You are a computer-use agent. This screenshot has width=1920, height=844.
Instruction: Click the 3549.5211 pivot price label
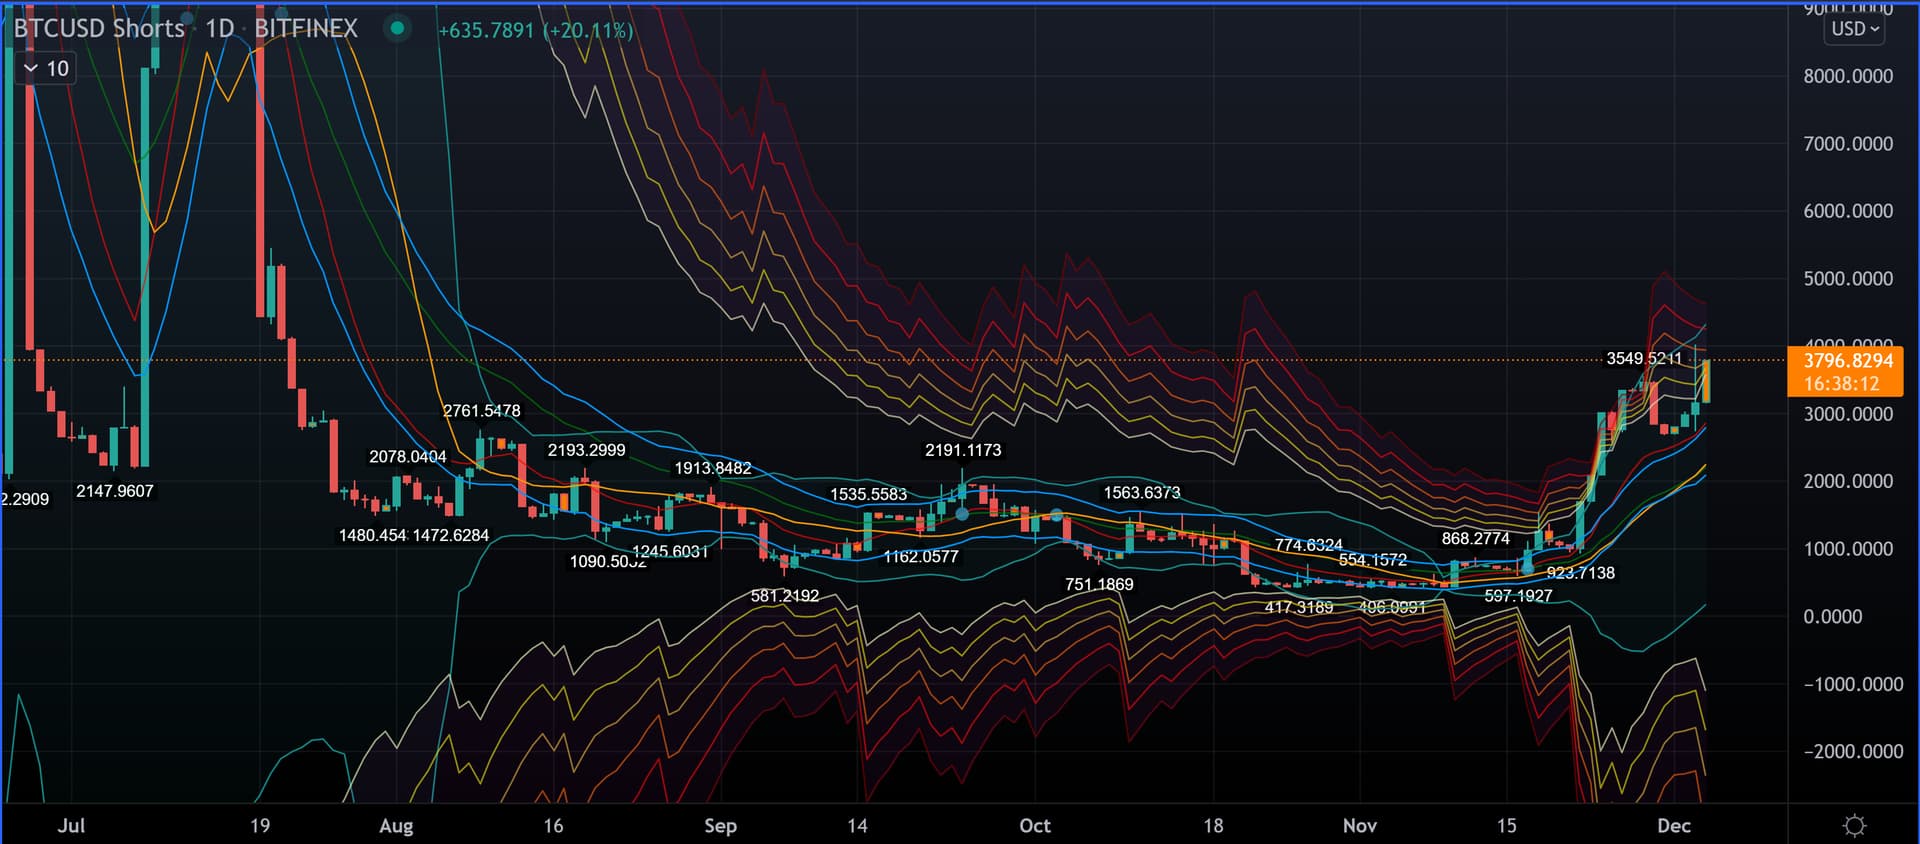click(1643, 358)
